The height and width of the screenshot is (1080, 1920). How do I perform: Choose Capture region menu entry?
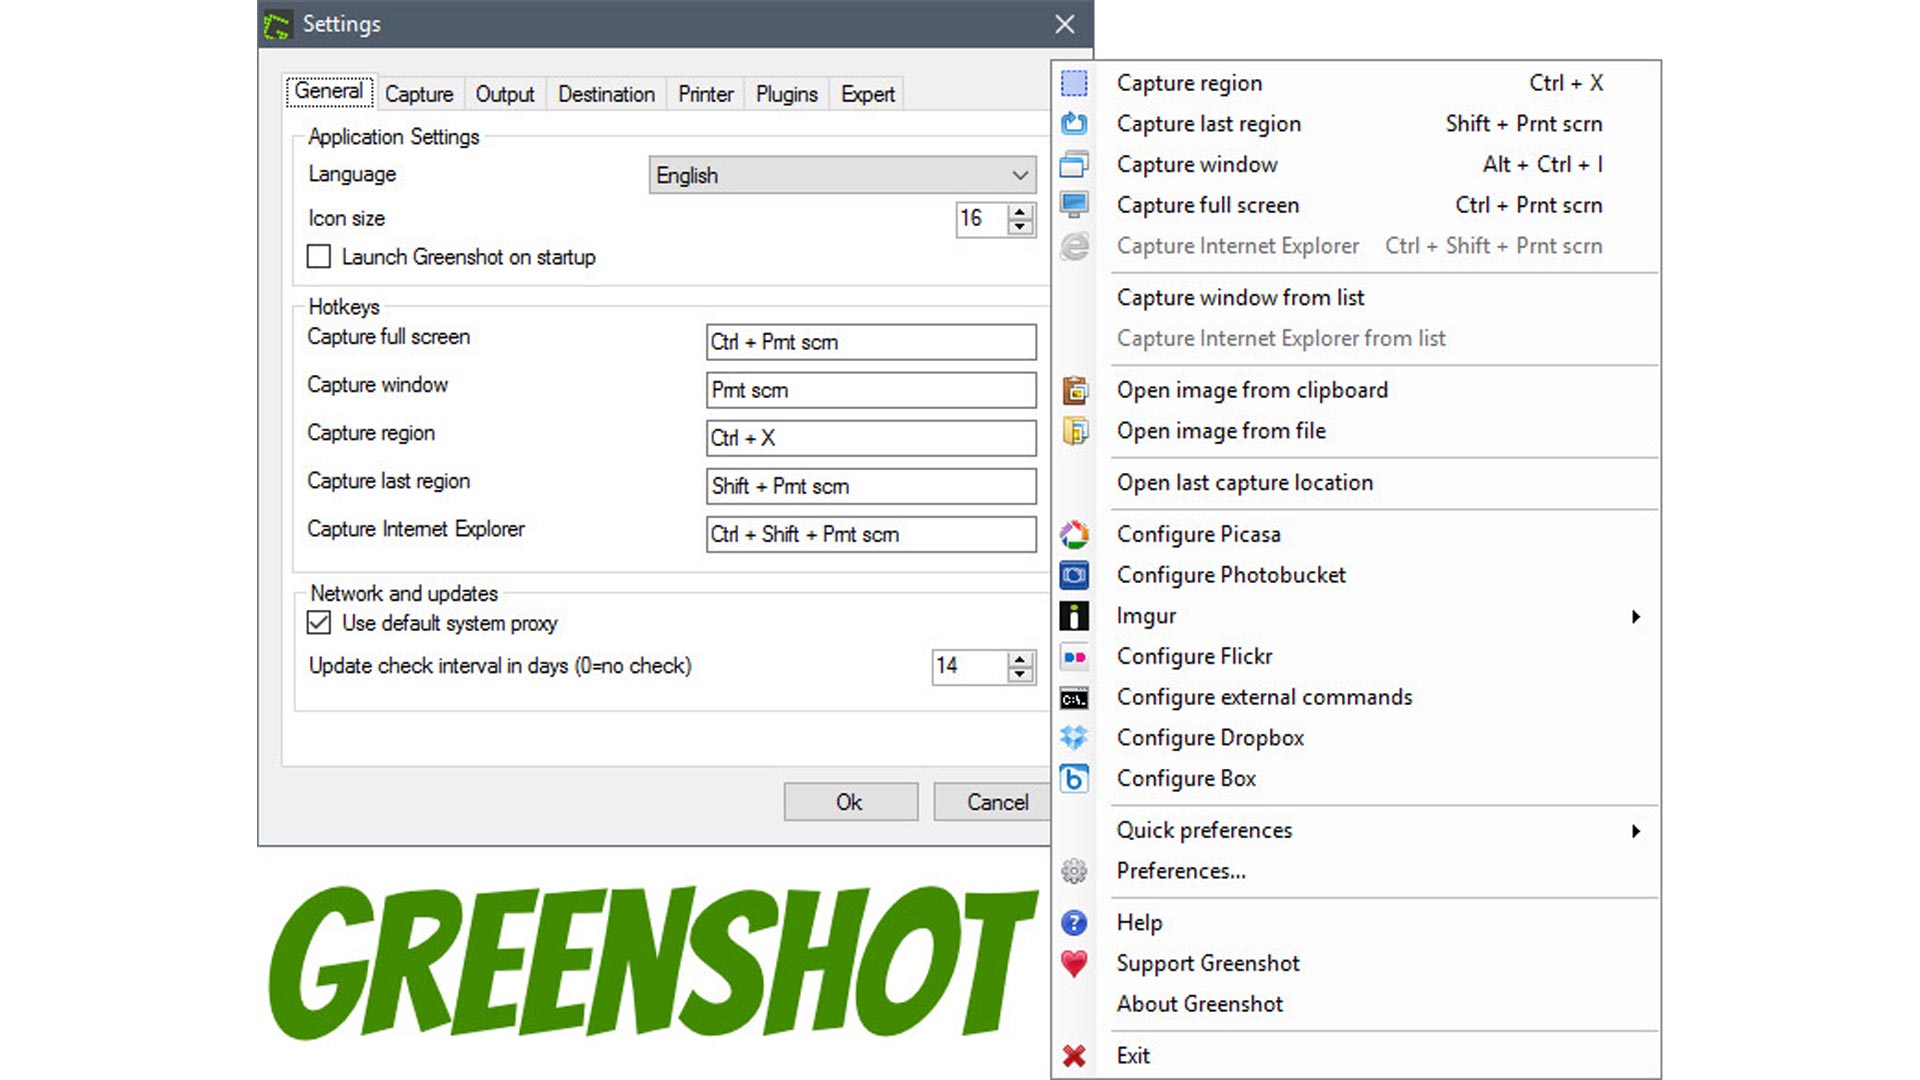click(x=1356, y=83)
